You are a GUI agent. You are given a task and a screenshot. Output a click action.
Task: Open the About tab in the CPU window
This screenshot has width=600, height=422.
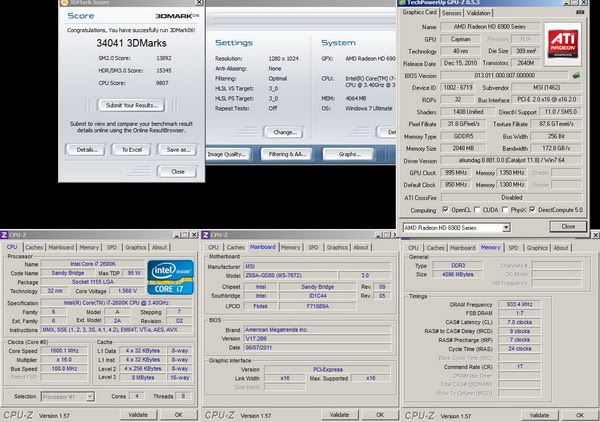[x=159, y=247]
